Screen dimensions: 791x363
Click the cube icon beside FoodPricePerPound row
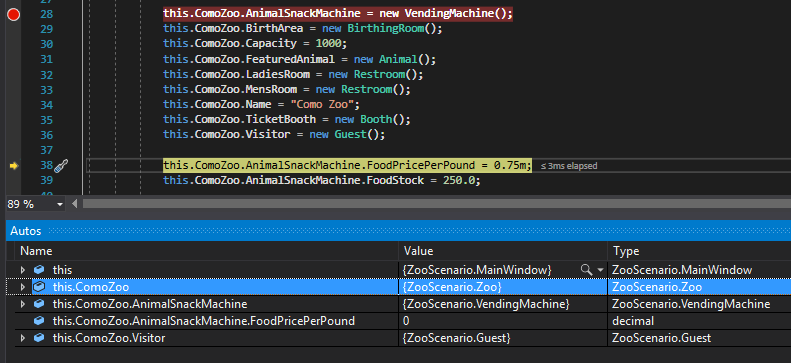point(39,321)
